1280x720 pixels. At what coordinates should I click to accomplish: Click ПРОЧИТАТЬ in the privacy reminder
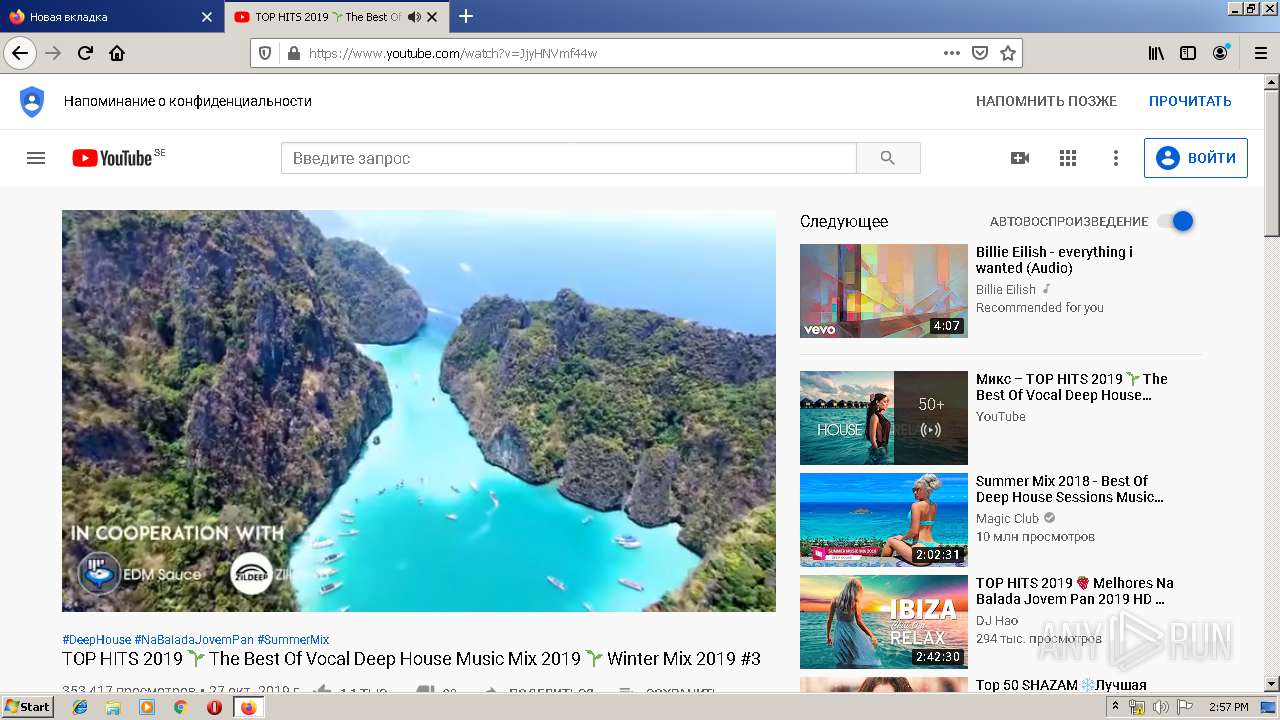tap(1190, 101)
